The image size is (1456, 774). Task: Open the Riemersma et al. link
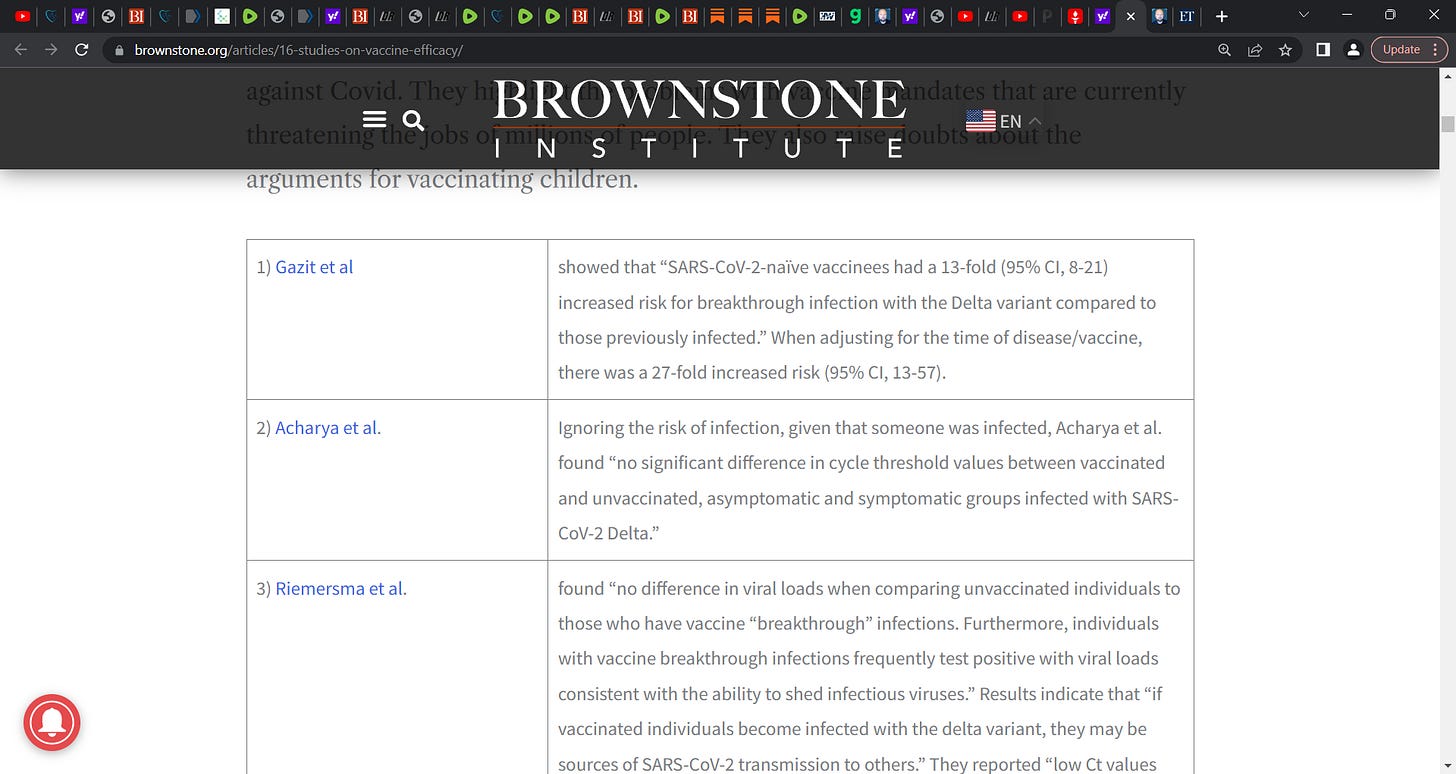pos(341,589)
